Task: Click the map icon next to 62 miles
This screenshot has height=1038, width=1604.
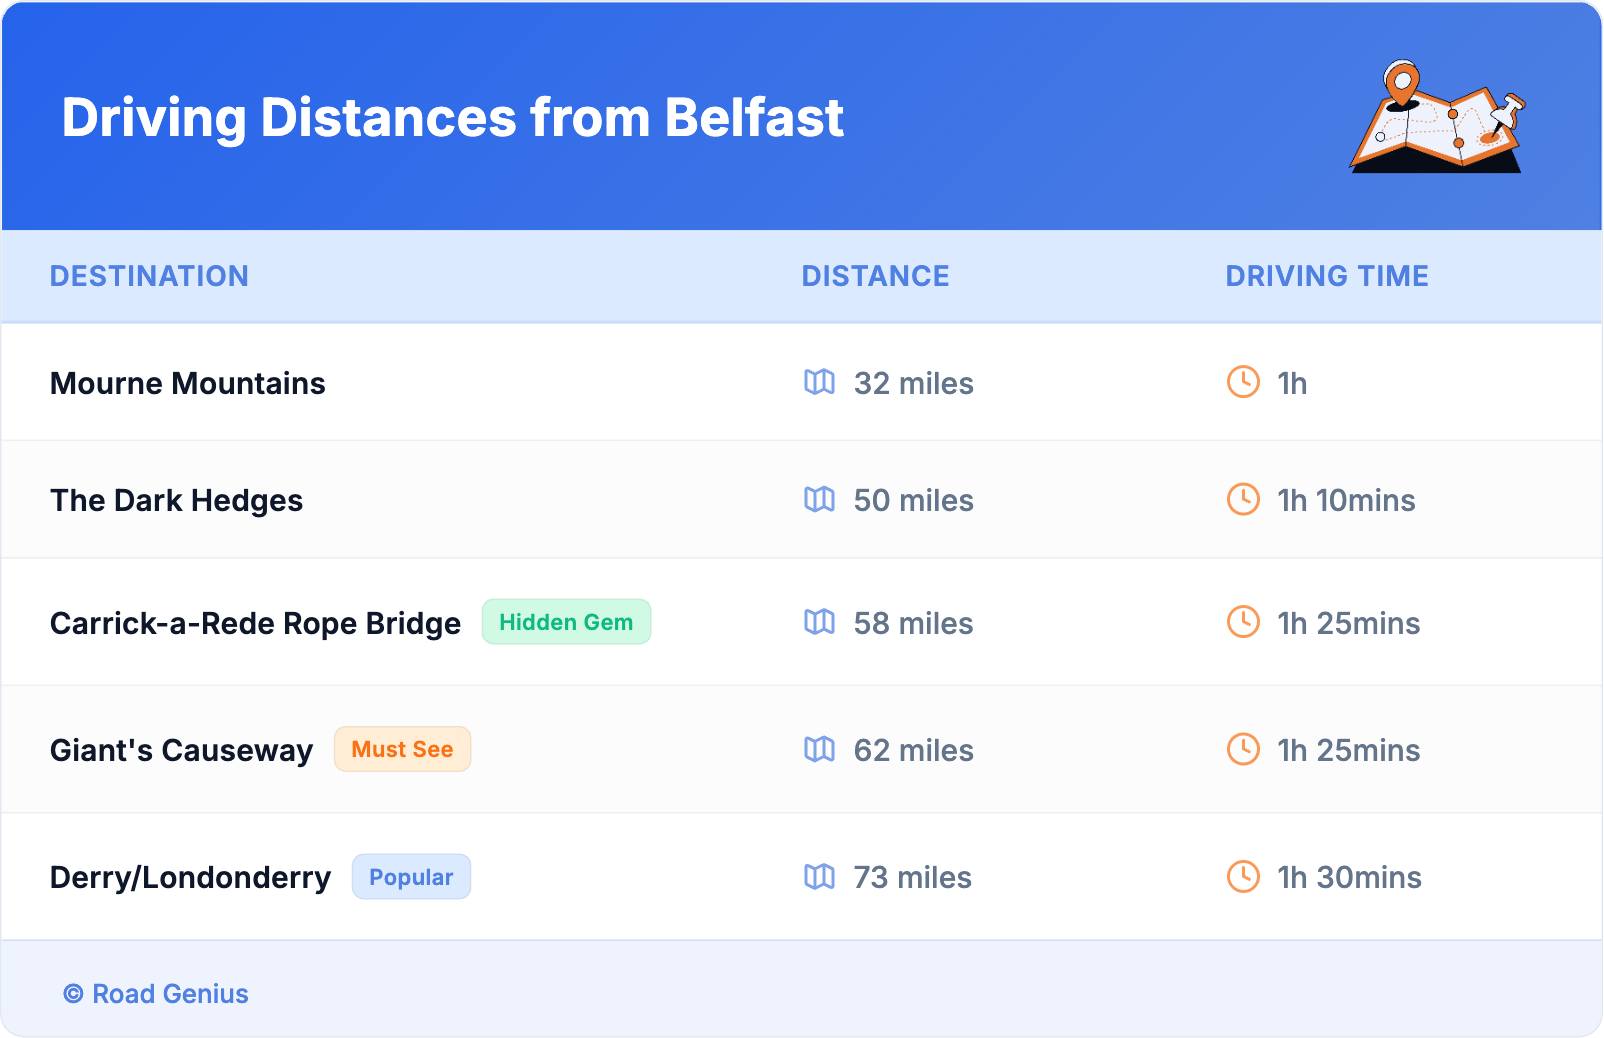Action: pos(819,749)
